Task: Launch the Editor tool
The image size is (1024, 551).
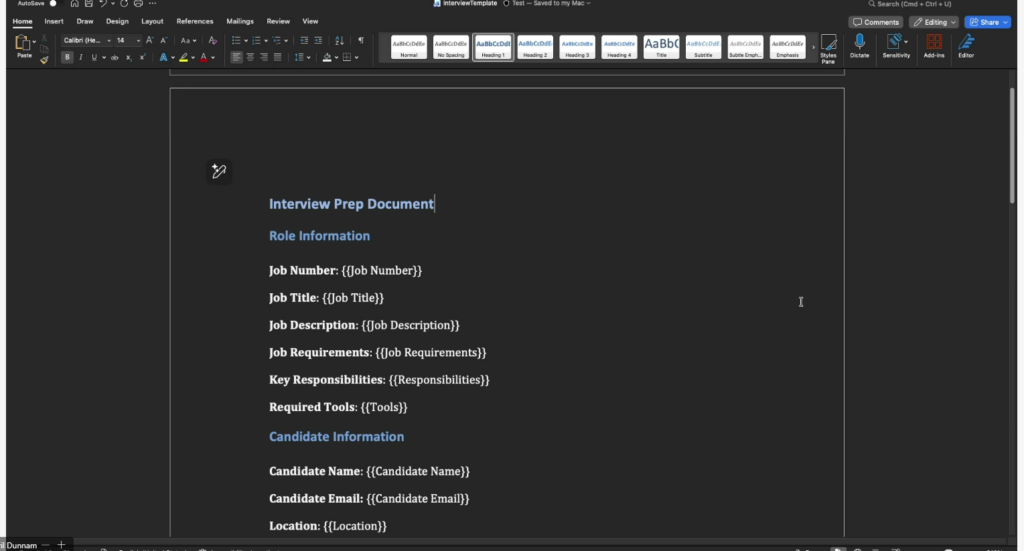Action: (x=966, y=46)
